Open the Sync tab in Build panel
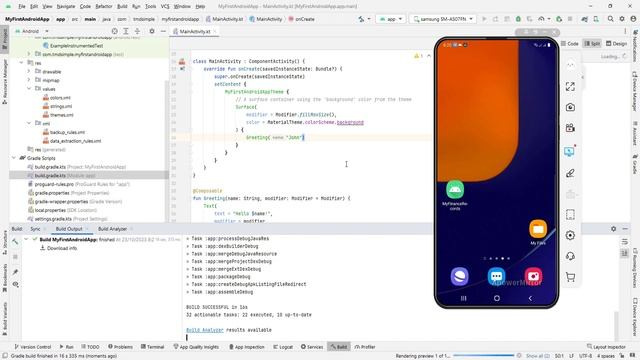The image size is (640, 360). tap(36, 229)
